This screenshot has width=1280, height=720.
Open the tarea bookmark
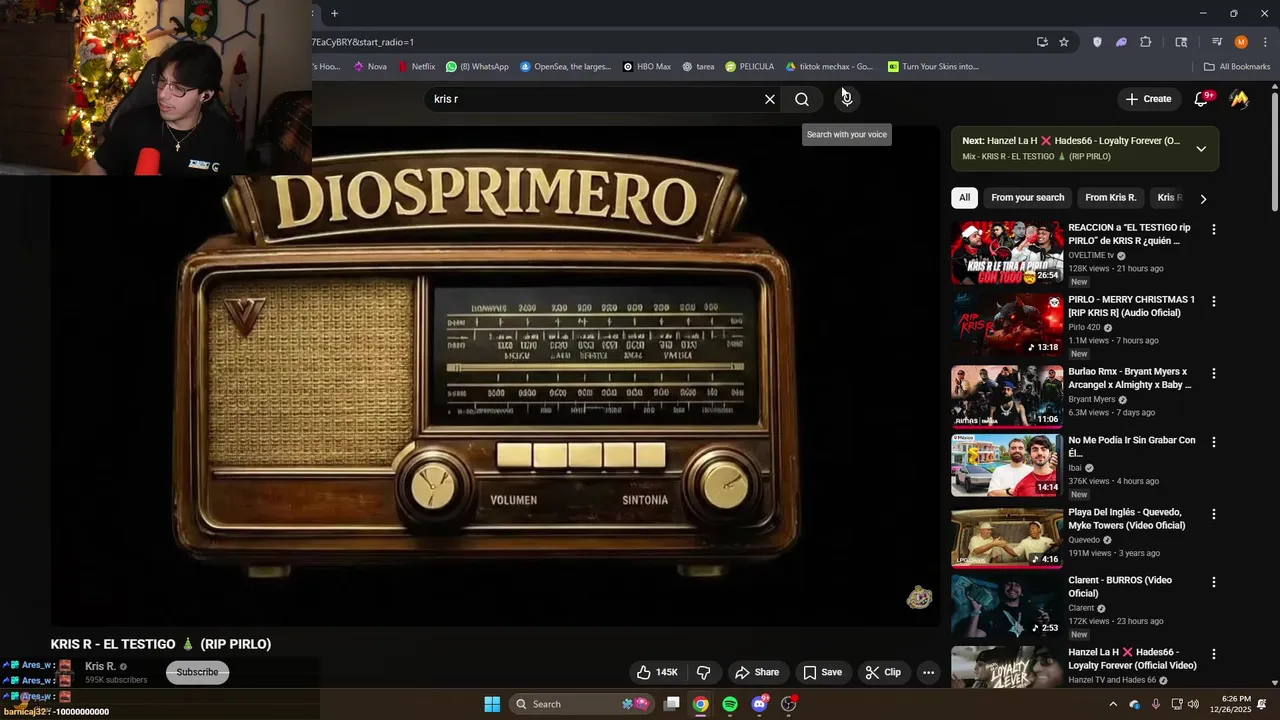click(x=698, y=67)
